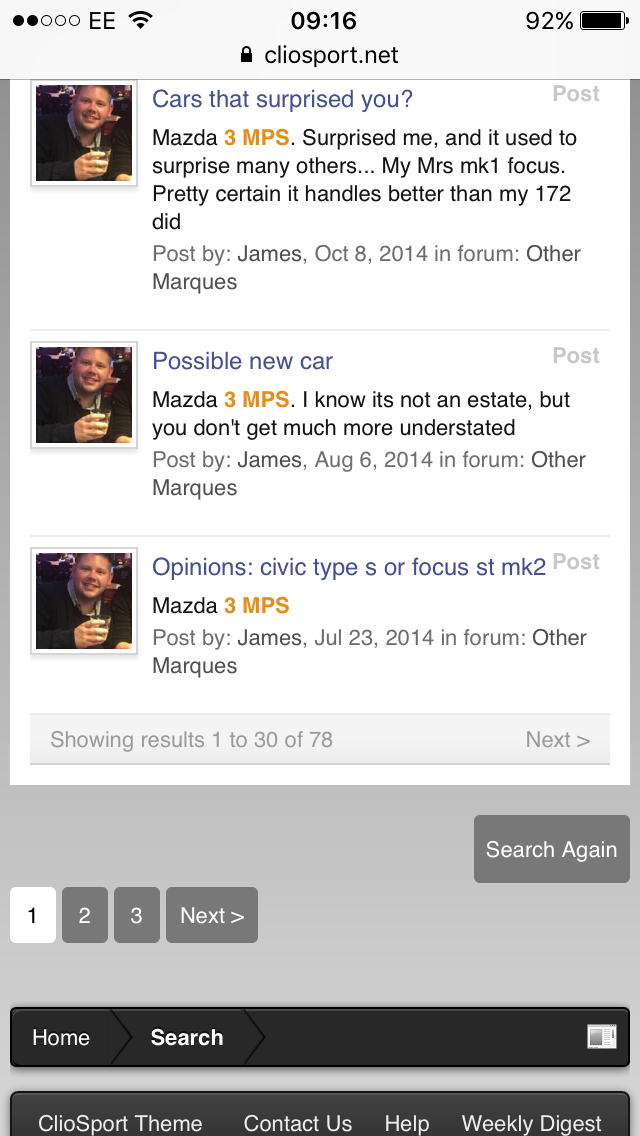640x1136 pixels.
Task: Click the Next > pagination button
Action: tap(212, 915)
